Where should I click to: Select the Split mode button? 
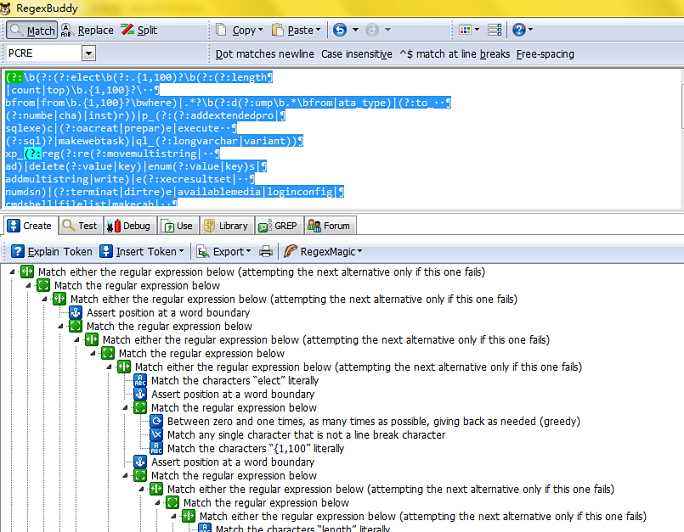click(x=139, y=31)
